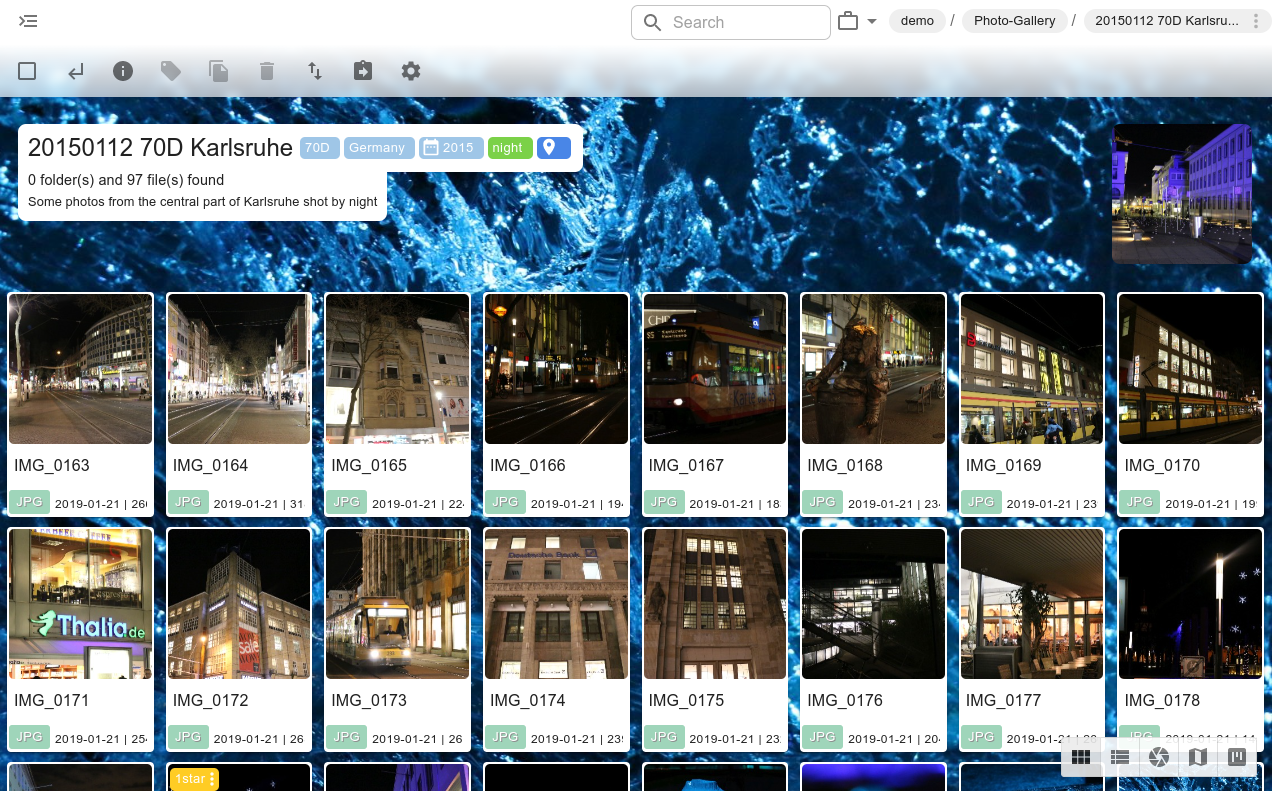This screenshot has width=1272, height=791.
Task: Click the copy/move files icon
Action: pos(218,71)
